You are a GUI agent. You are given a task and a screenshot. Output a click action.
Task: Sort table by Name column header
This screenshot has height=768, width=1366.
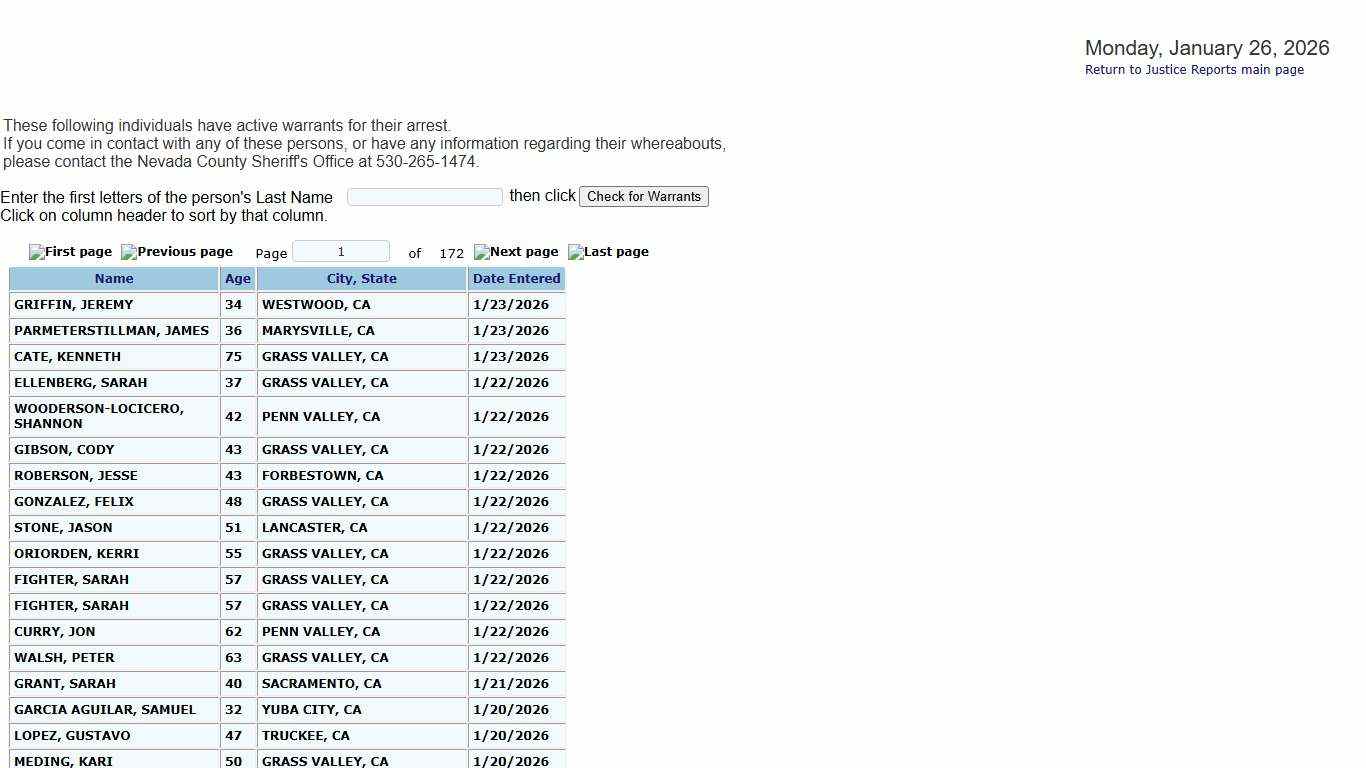pos(114,279)
